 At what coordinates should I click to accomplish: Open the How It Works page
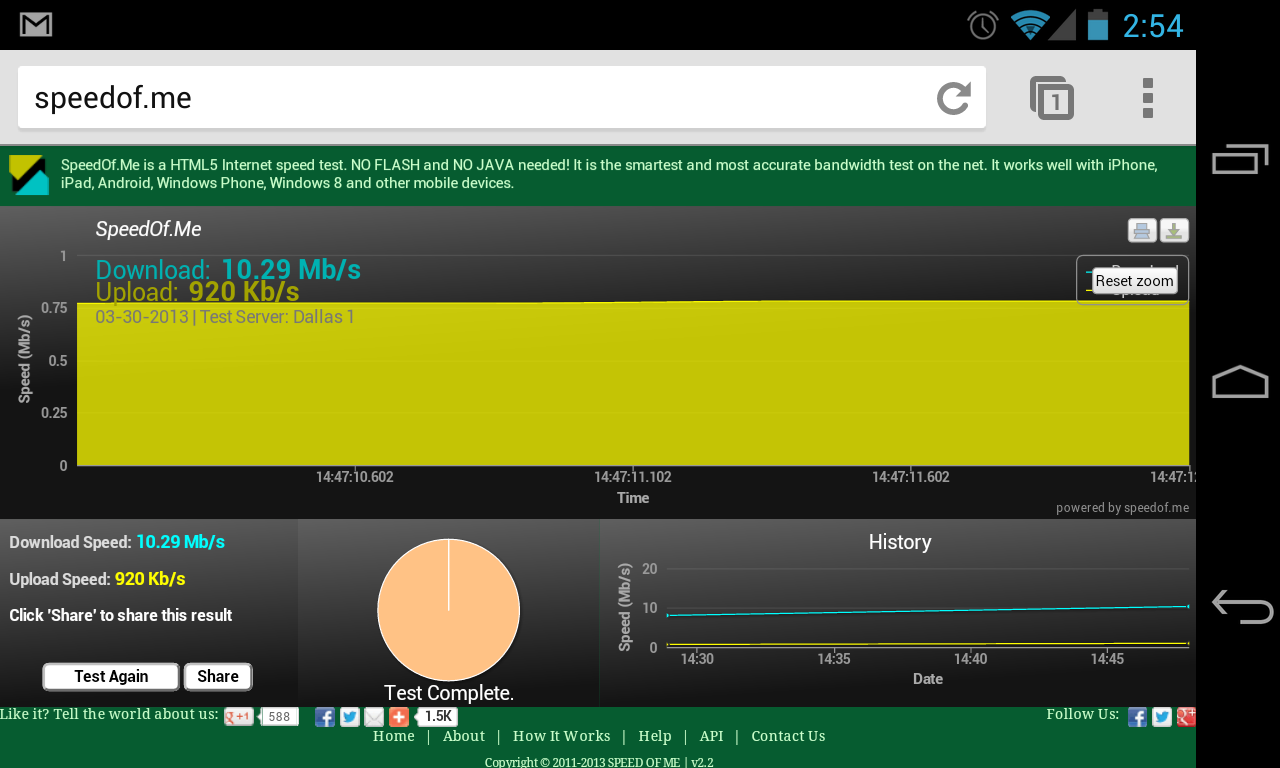click(x=562, y=736)
